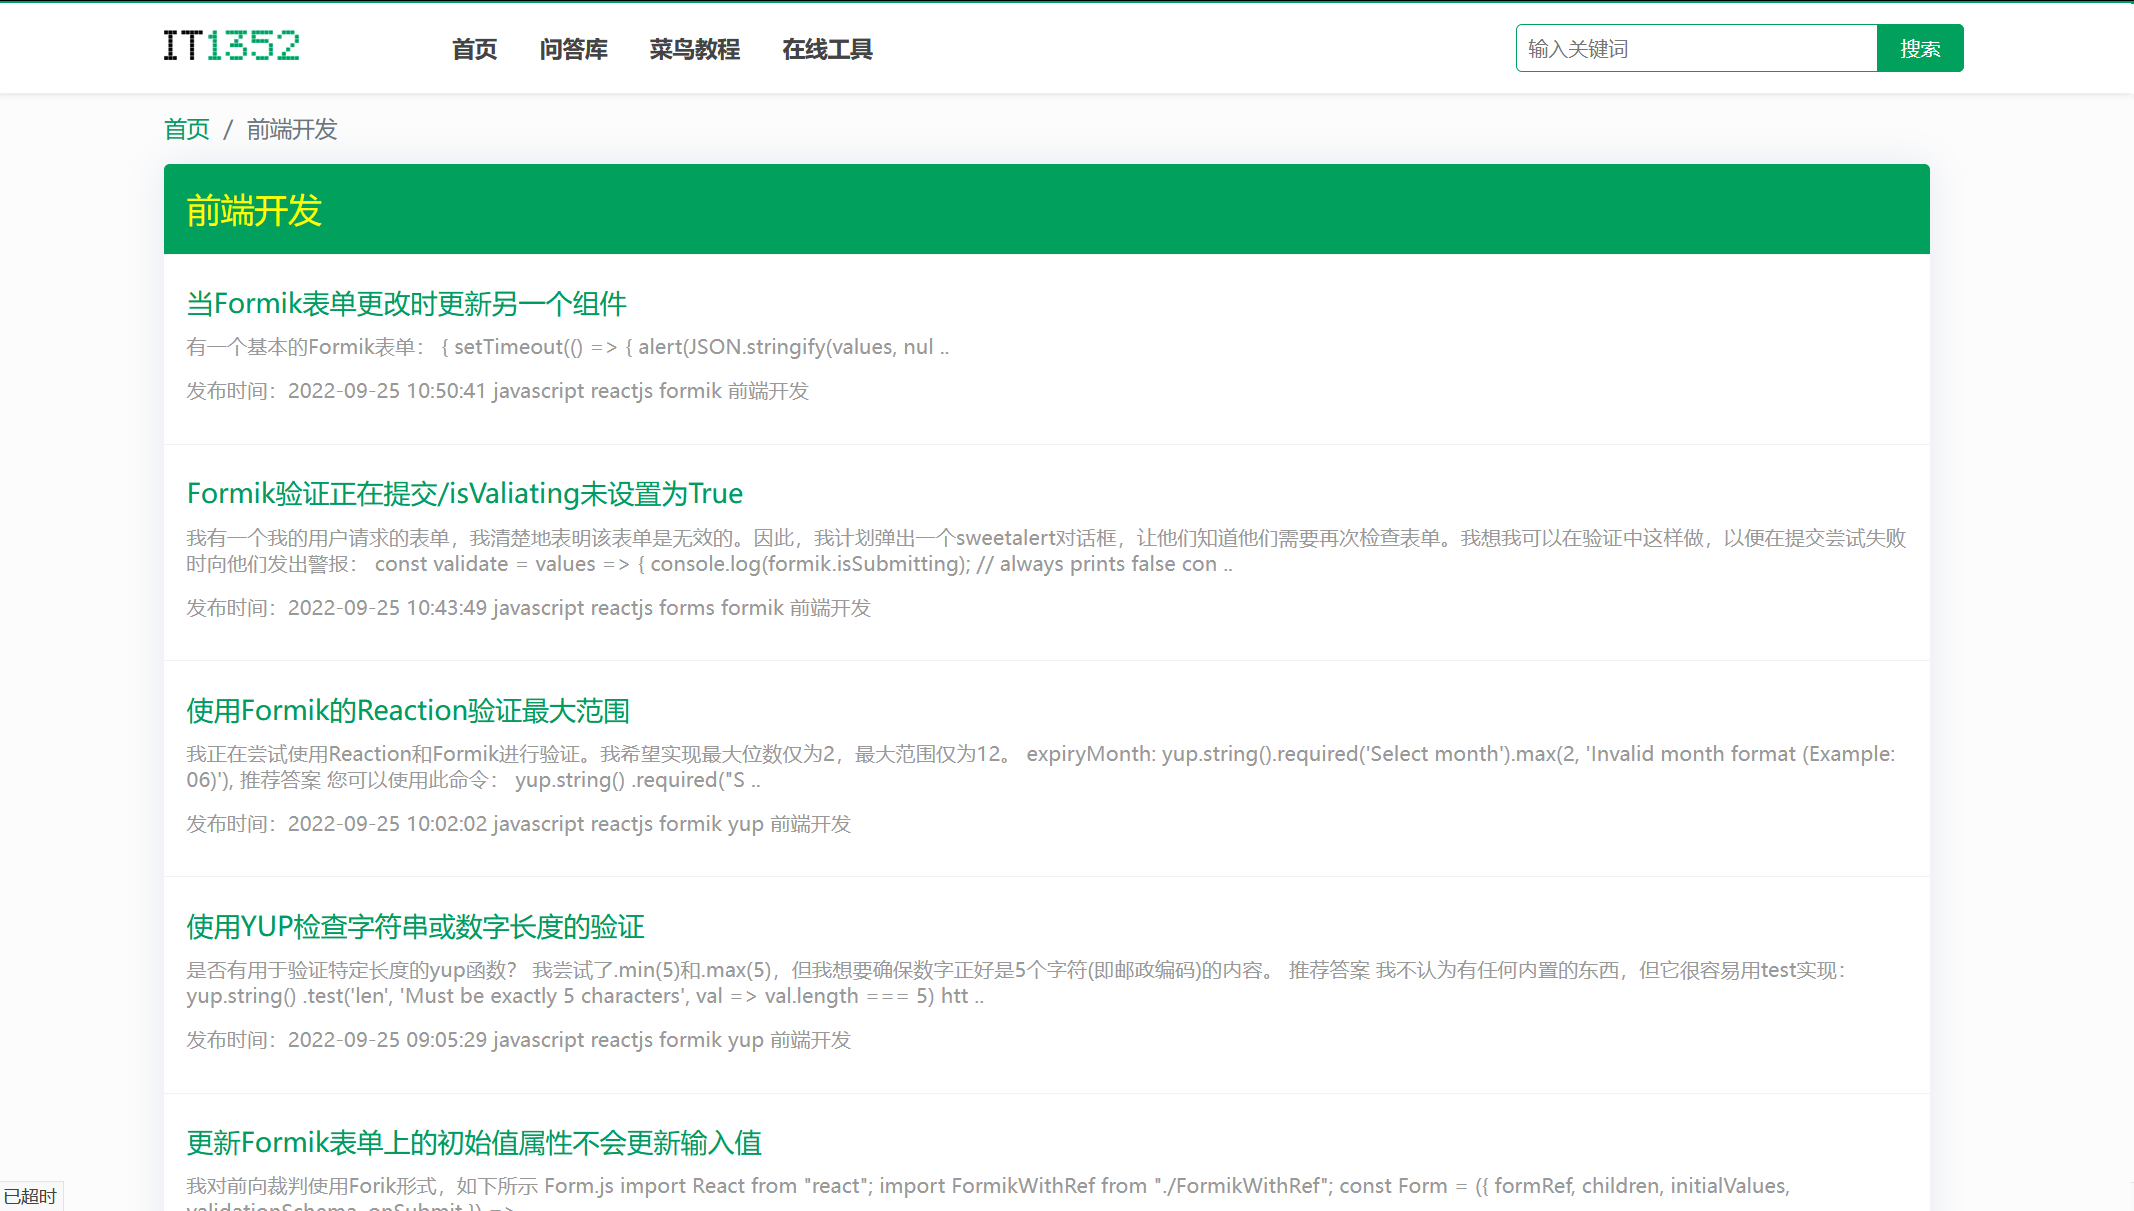Click the IT1352 site logo

pos(231,46)
